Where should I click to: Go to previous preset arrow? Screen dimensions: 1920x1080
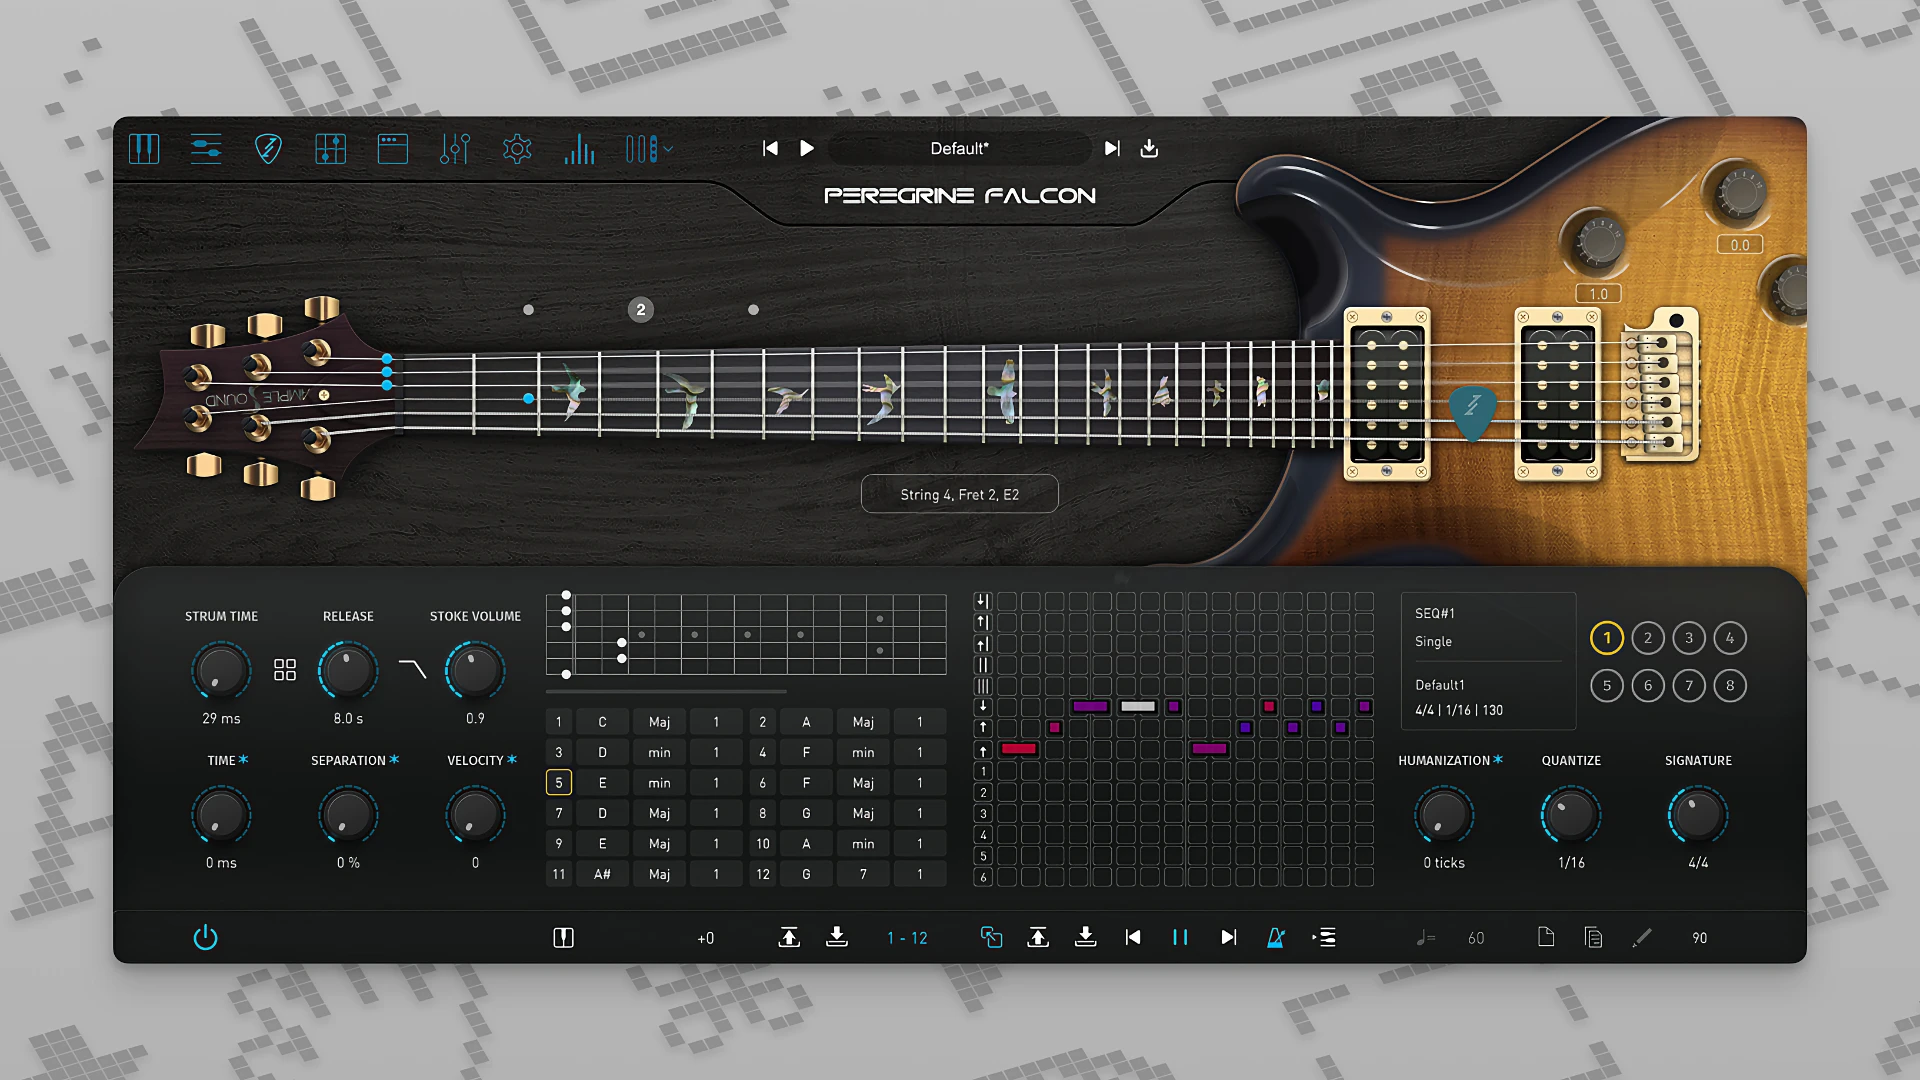click(770, 148)
